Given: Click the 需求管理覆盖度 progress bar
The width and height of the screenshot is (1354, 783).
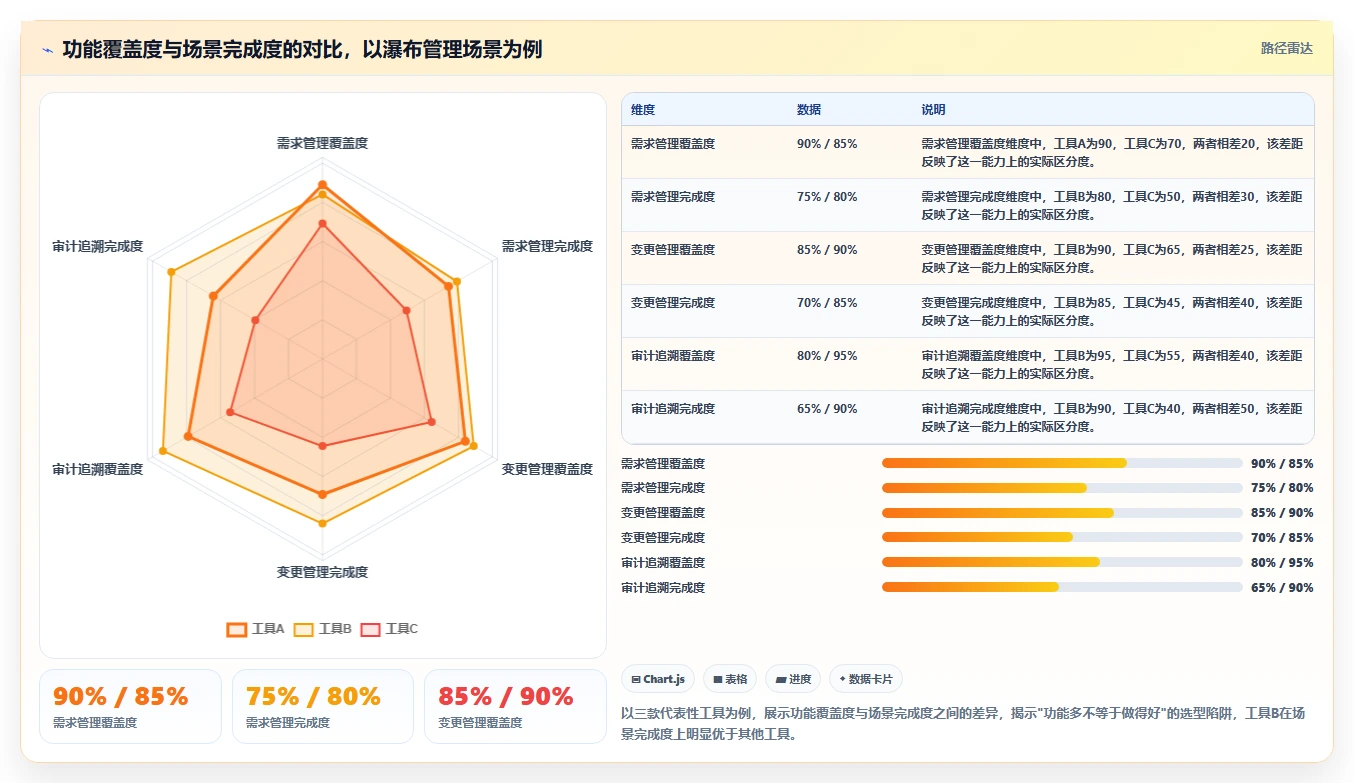Looking at the screenshot, I should (x=1062, y=464).
